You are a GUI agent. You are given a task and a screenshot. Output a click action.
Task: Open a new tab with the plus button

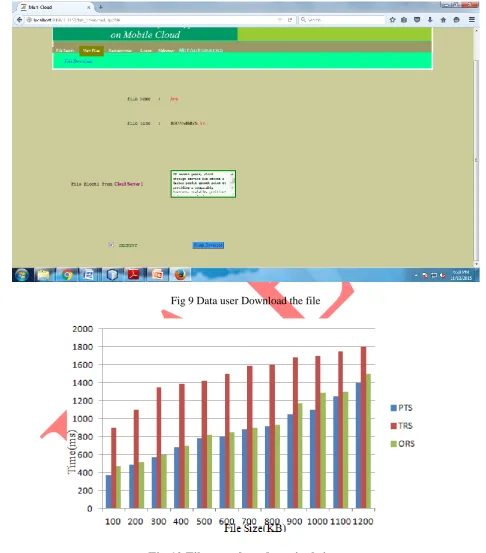point(101,7)
